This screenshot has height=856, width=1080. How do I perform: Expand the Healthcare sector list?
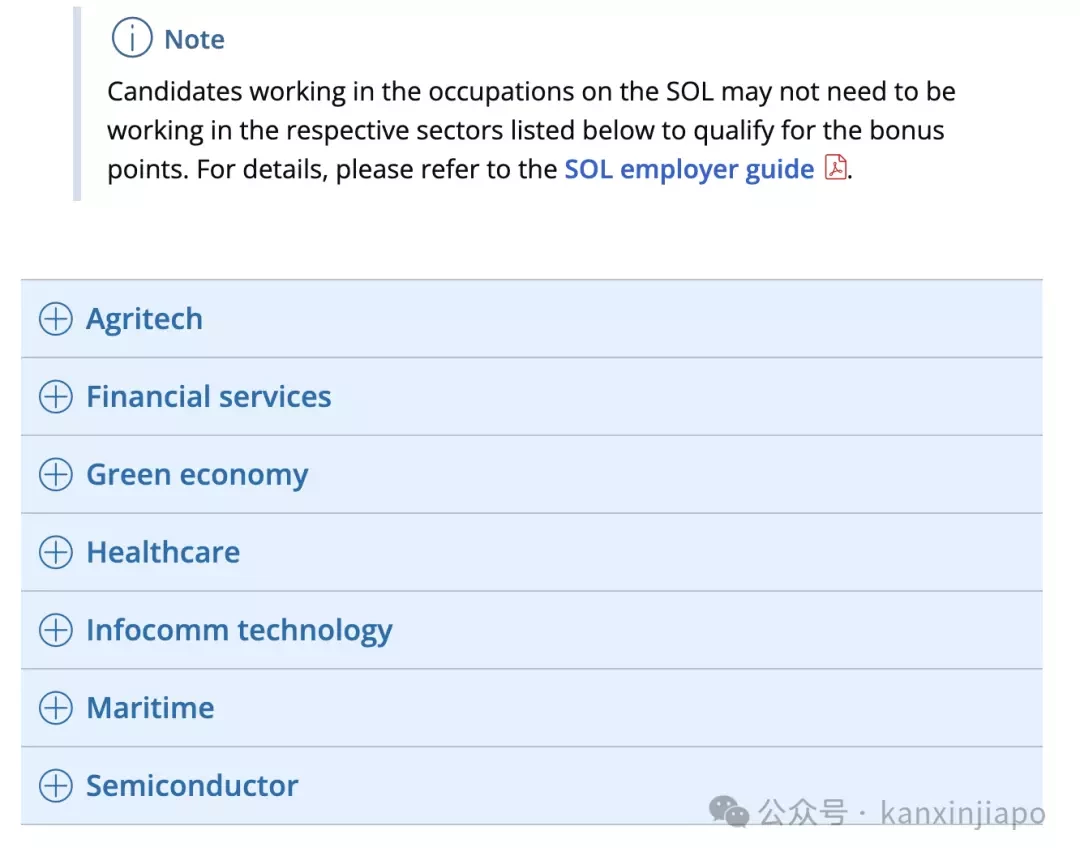[x=532, y=552]
